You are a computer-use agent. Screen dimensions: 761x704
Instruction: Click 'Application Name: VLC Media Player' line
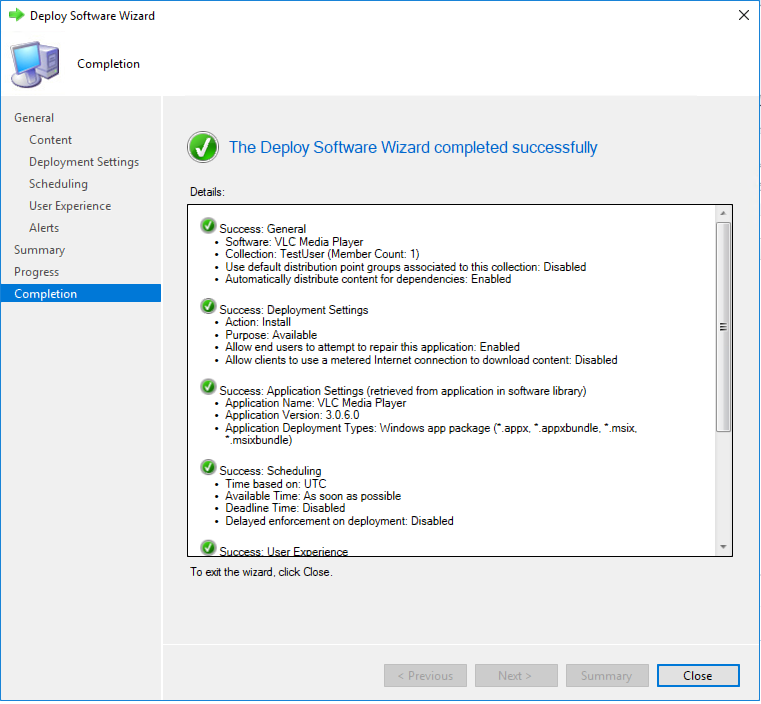coord(315,403)
